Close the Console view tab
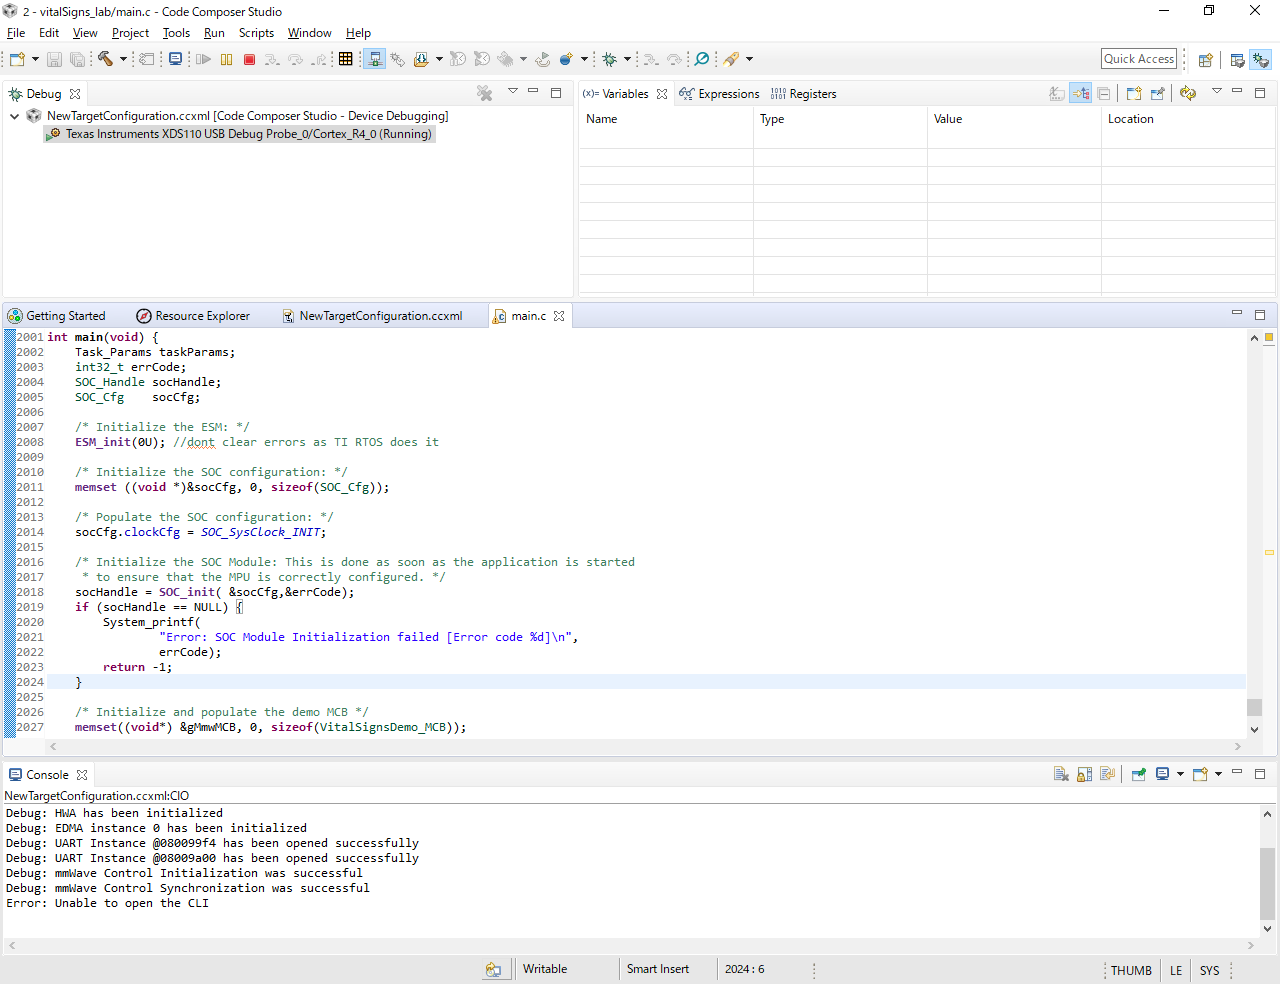The width and height of the screenshot is (1280, 984). [x=82, y=775]
